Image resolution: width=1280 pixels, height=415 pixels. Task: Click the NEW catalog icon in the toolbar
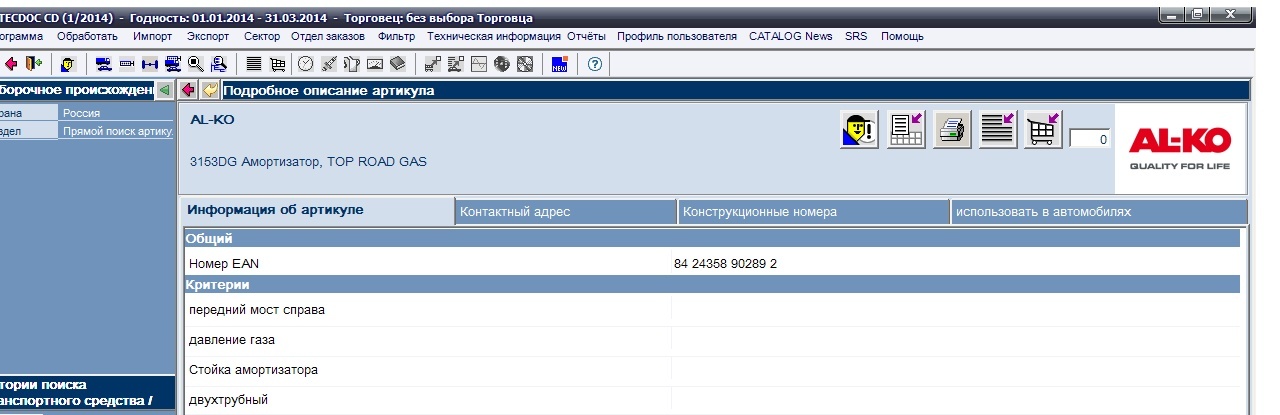tap(559, 64)
